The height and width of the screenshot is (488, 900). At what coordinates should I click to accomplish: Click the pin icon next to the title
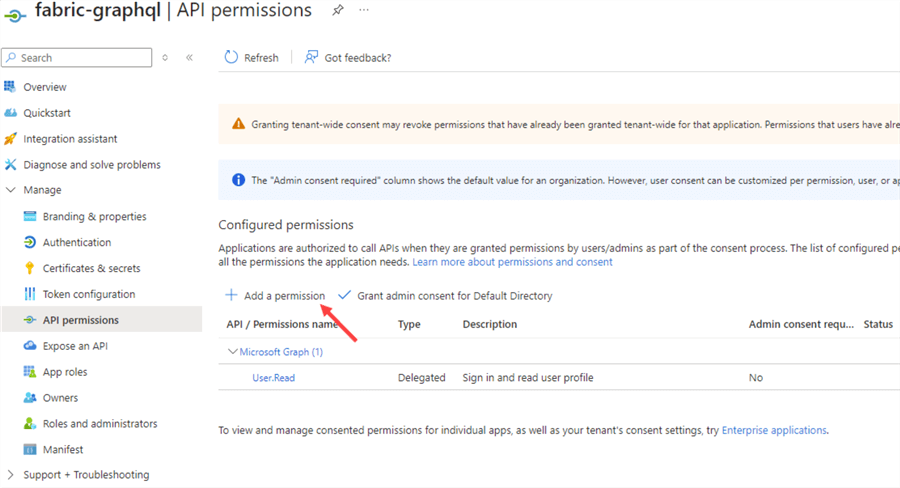pos(338,10)
